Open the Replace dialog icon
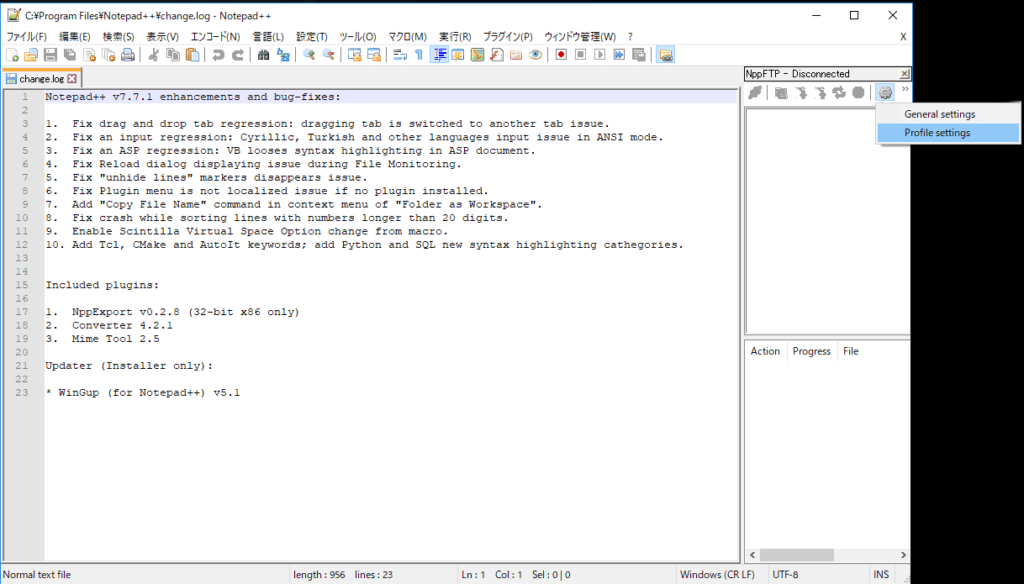 283,55
